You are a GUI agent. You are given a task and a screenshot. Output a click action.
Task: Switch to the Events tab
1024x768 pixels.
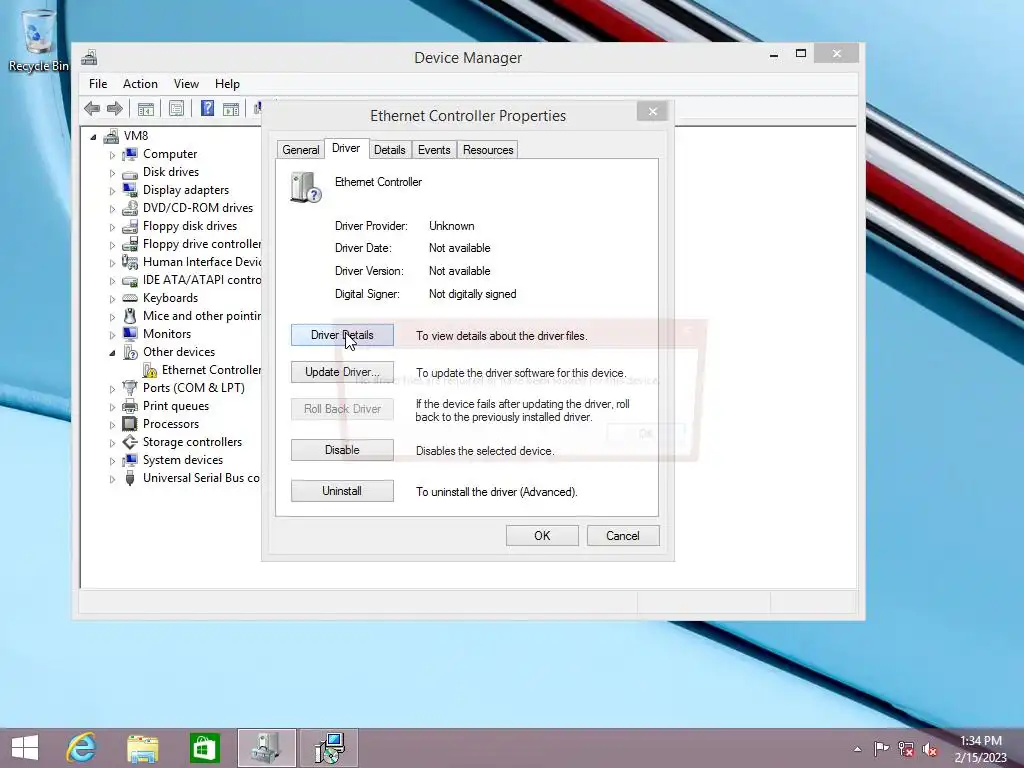coord(434,150)
